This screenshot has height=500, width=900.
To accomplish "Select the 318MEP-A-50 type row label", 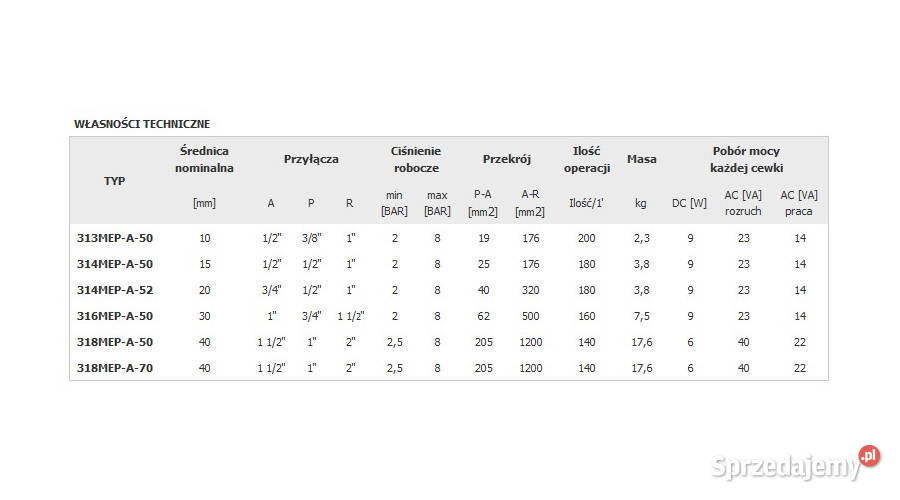I will point(115,342).
